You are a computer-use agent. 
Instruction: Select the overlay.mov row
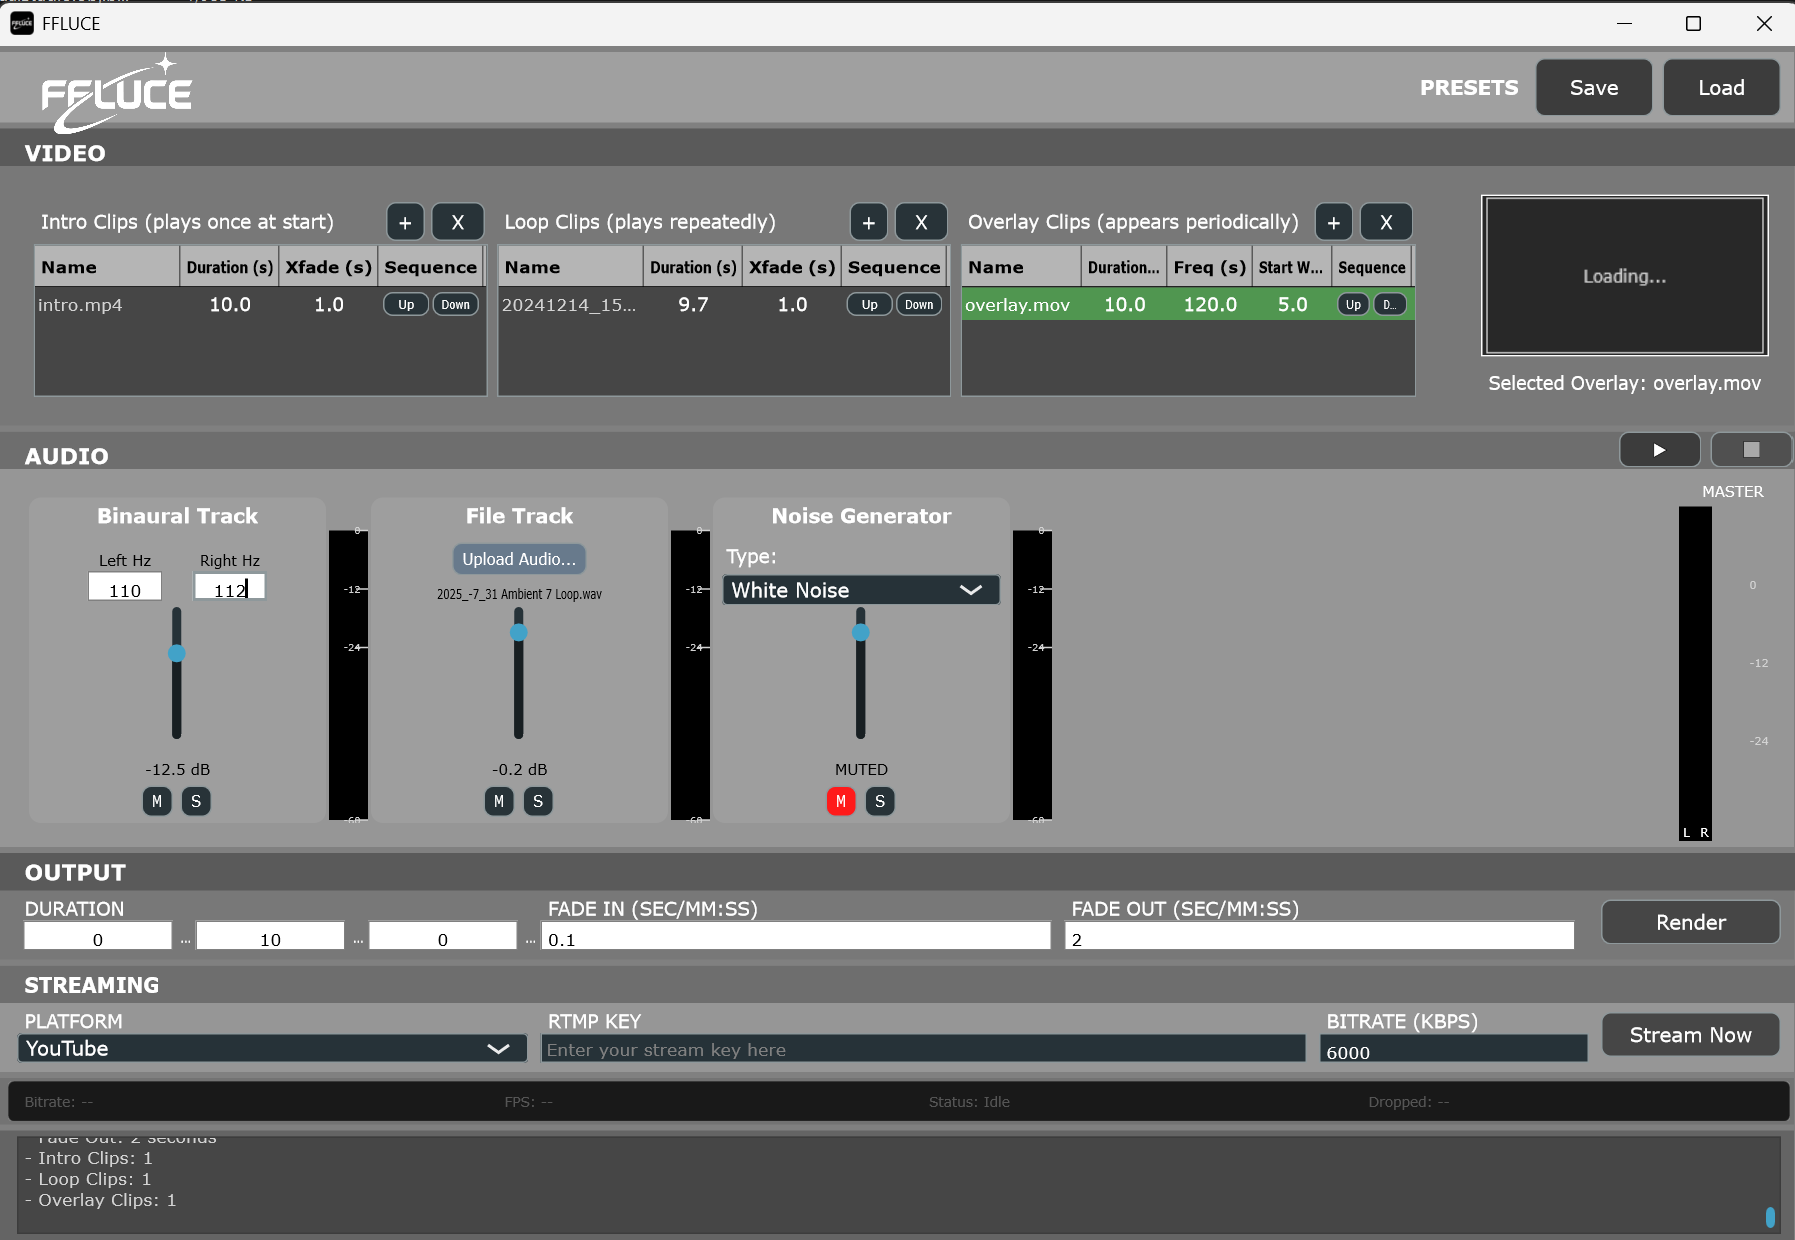coord(1188,305)
